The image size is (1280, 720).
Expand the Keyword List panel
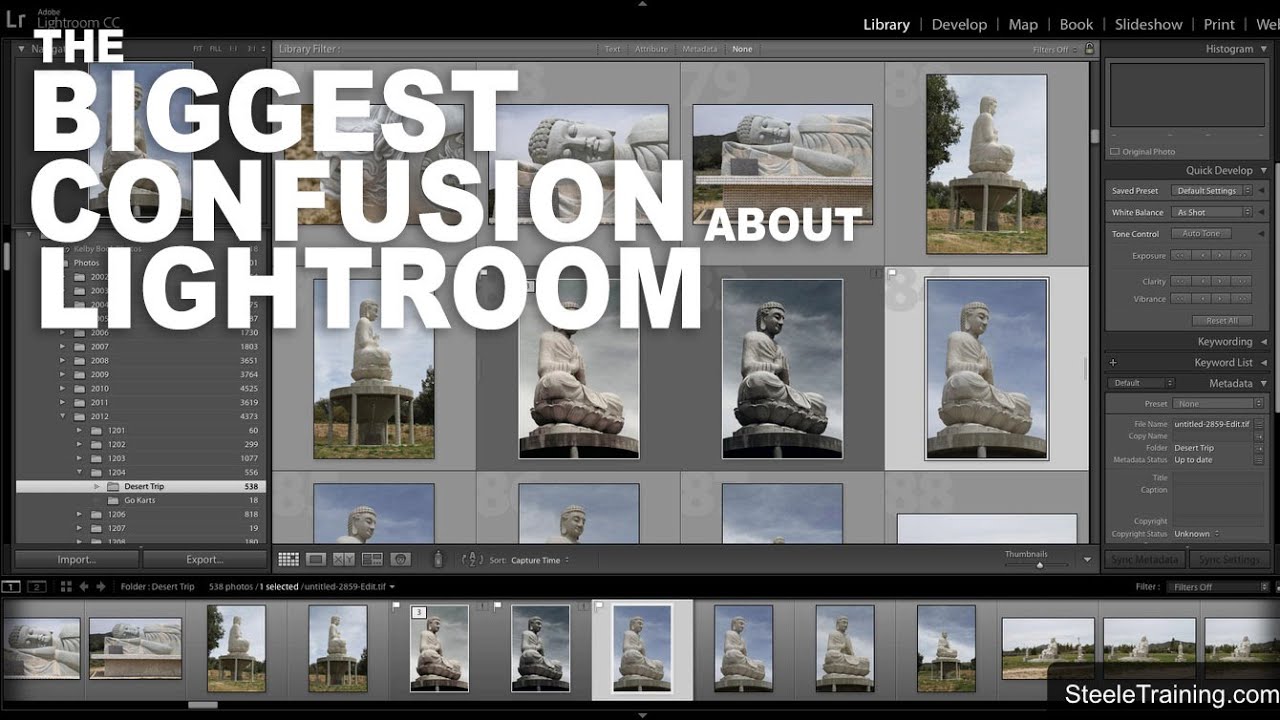(1264, 362)
